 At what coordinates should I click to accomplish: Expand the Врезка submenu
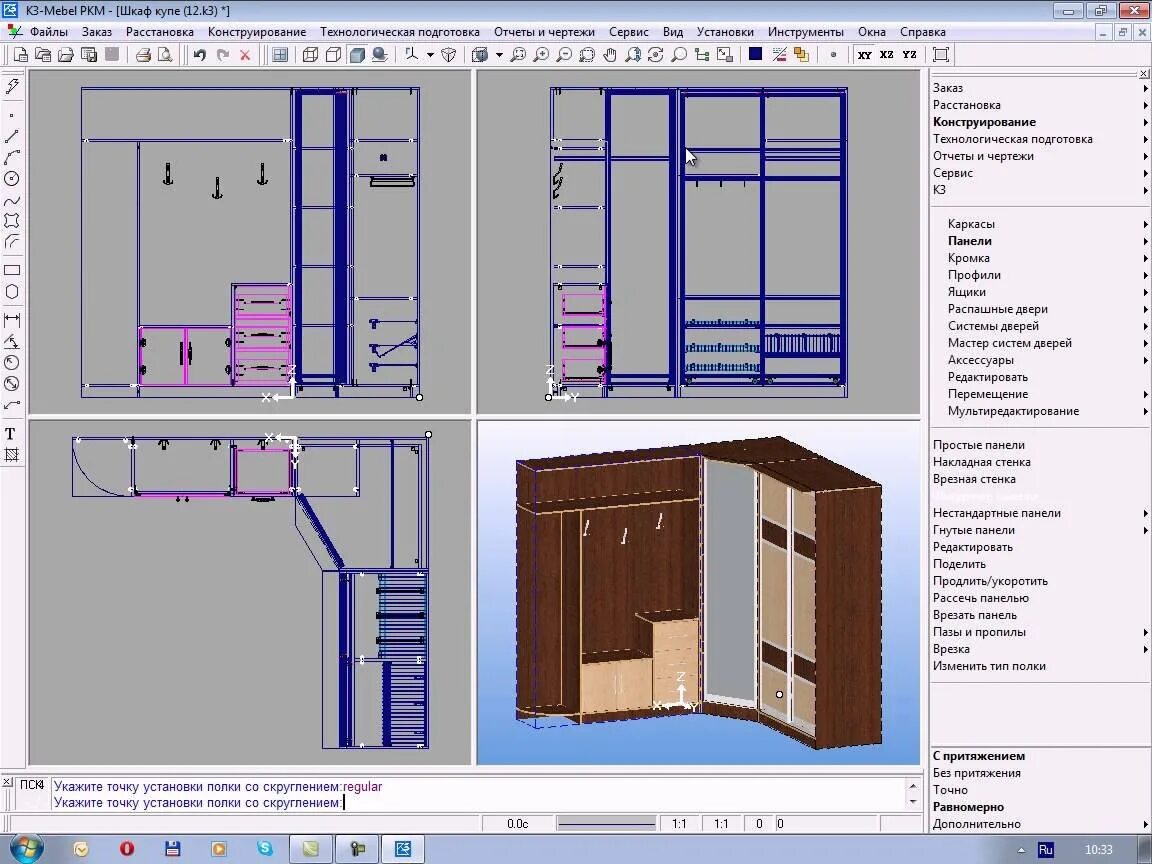pyautogui.click(x=1040, y=649)
